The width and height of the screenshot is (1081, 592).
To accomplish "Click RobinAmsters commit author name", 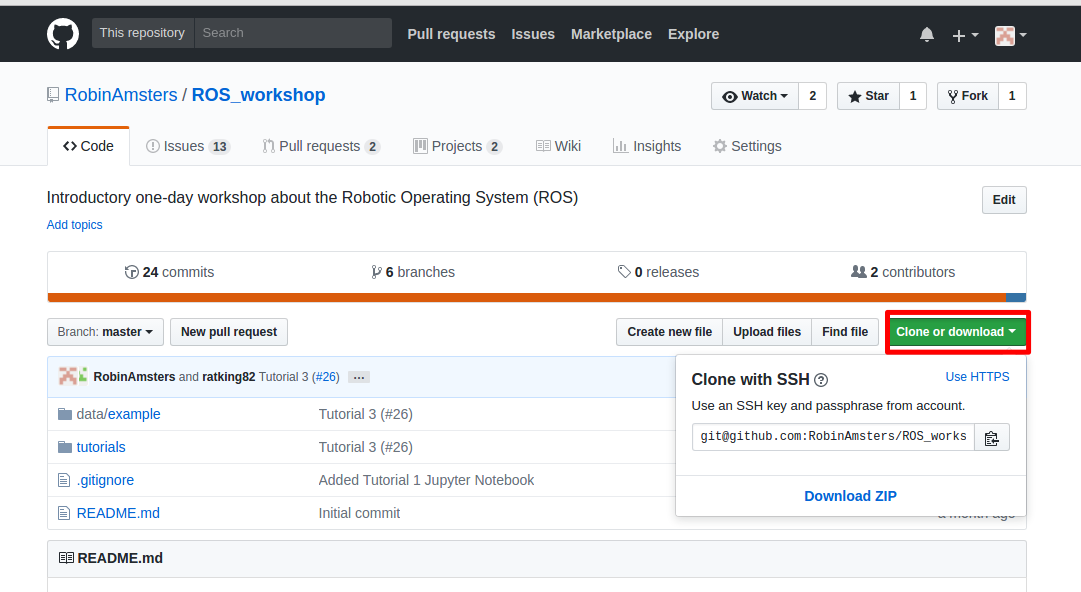I will pyautogui.click(x=134, y=377).
